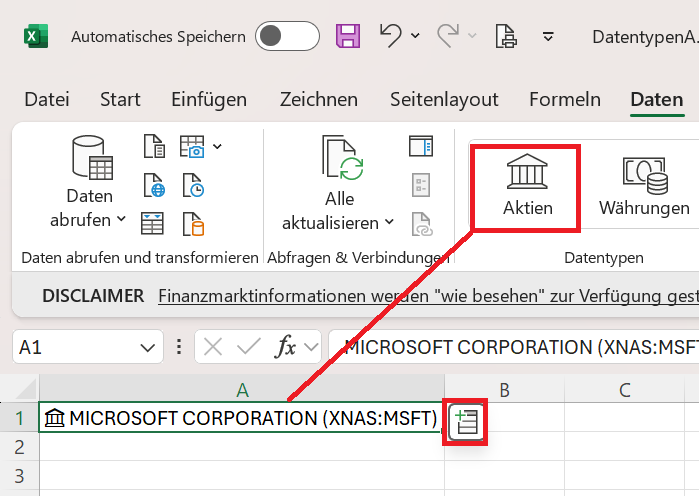Select row 2 header

19,447
